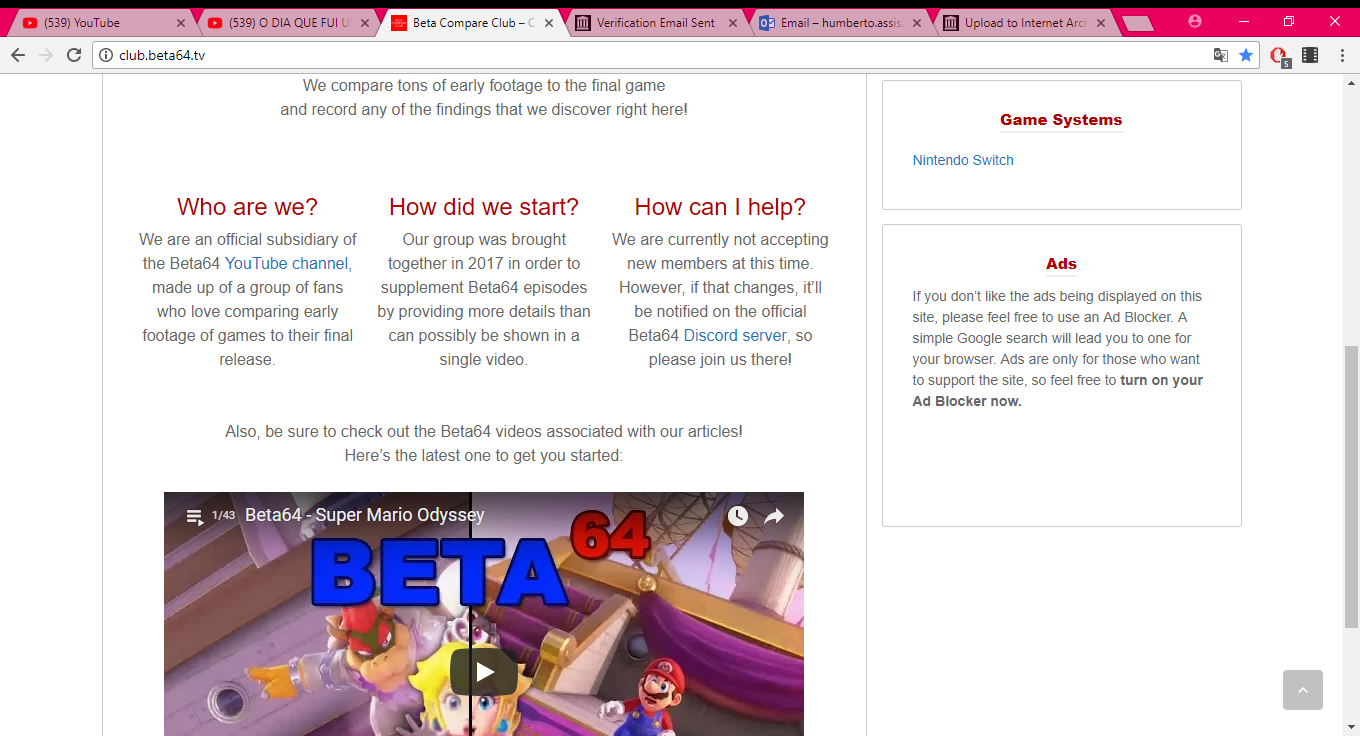Viewport: 1360px width, 736px height.
Task: Switch to the O DIA QUE FUI tab
Action: 290,23
